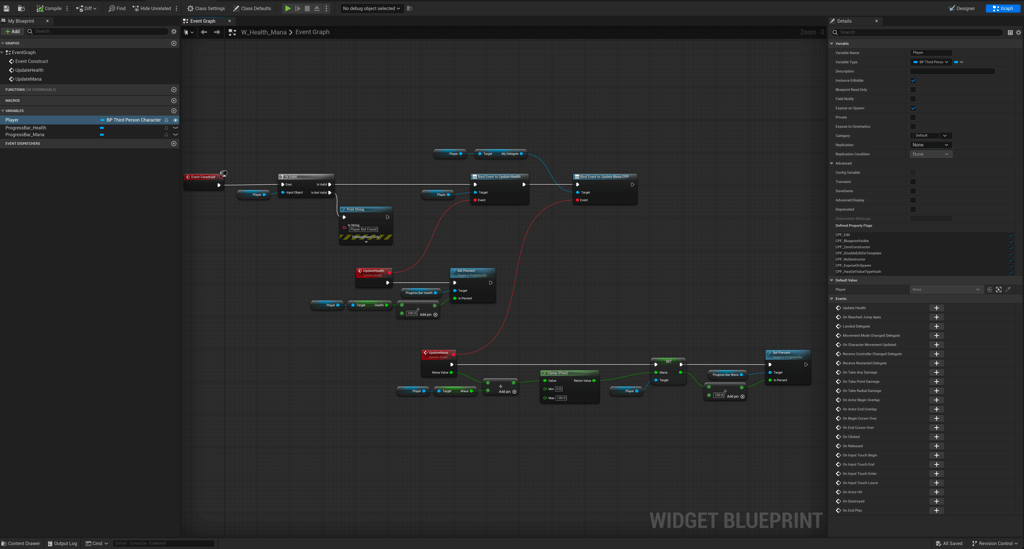The height and width of the screenshot is (549, 1024).
Task: Open Details view options gear
Action: 1018,32
